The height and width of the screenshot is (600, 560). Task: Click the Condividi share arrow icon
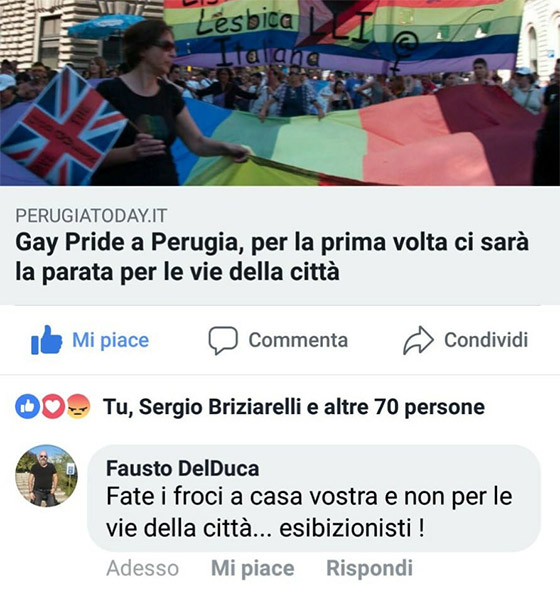[418, 340]
